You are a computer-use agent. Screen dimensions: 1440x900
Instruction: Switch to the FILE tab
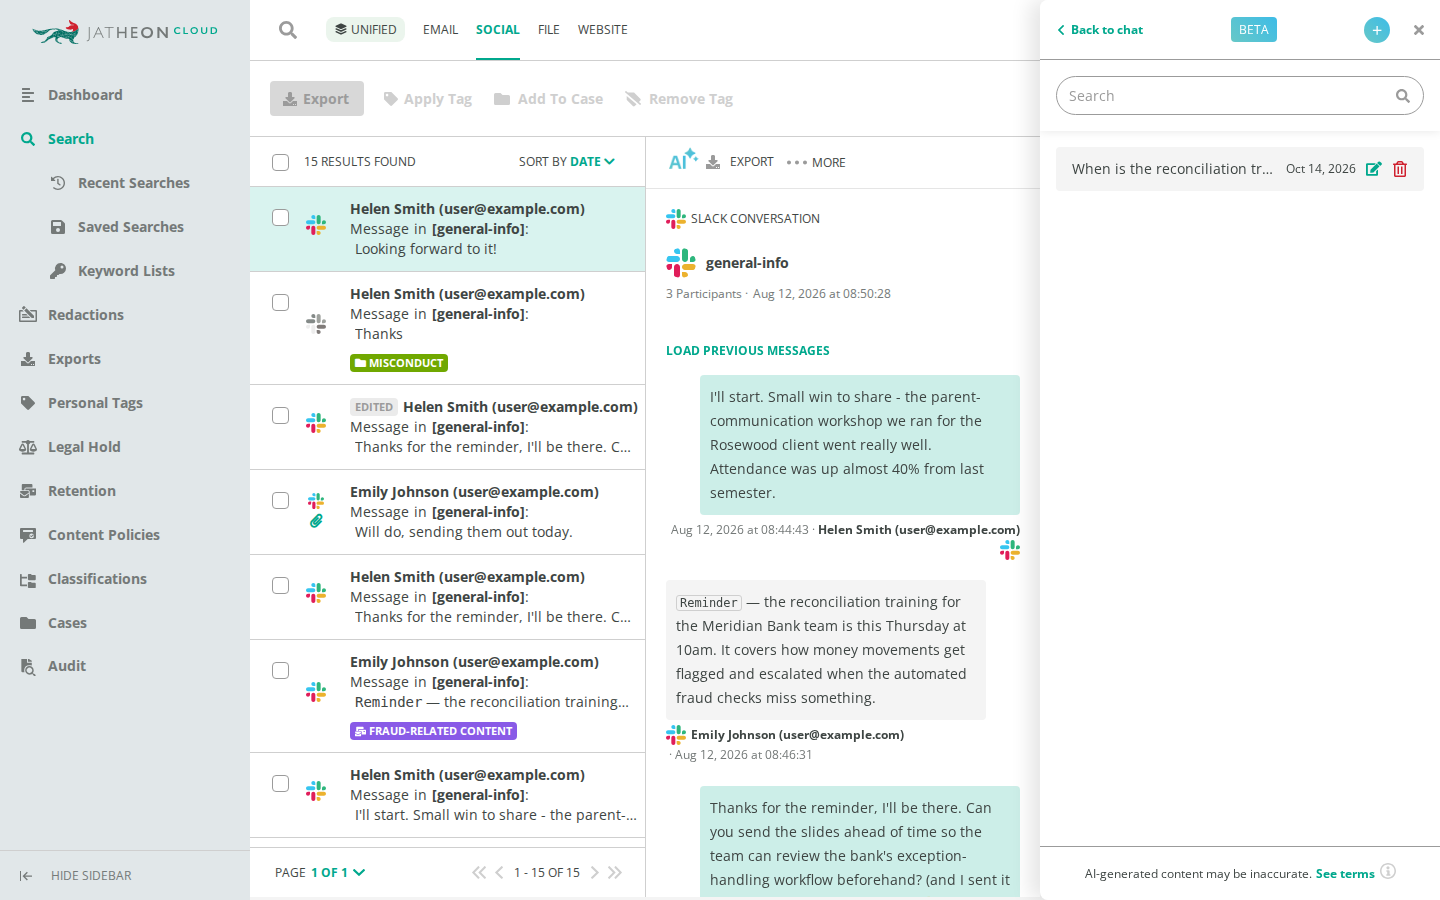click(x=548, y=30)
